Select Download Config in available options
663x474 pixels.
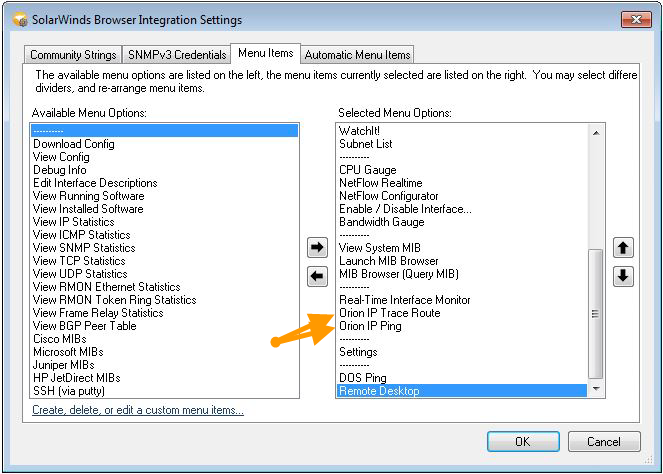(x=165, y=144)
